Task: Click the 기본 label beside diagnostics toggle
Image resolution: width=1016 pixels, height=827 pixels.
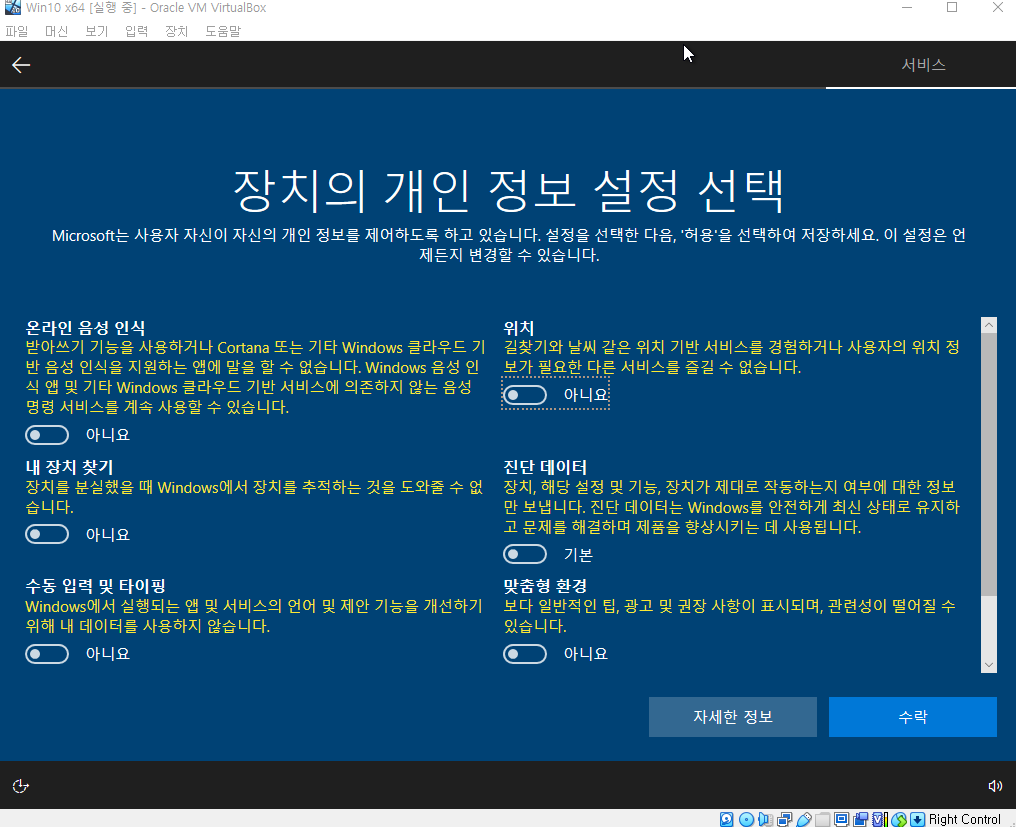Action: click(578, 555)
